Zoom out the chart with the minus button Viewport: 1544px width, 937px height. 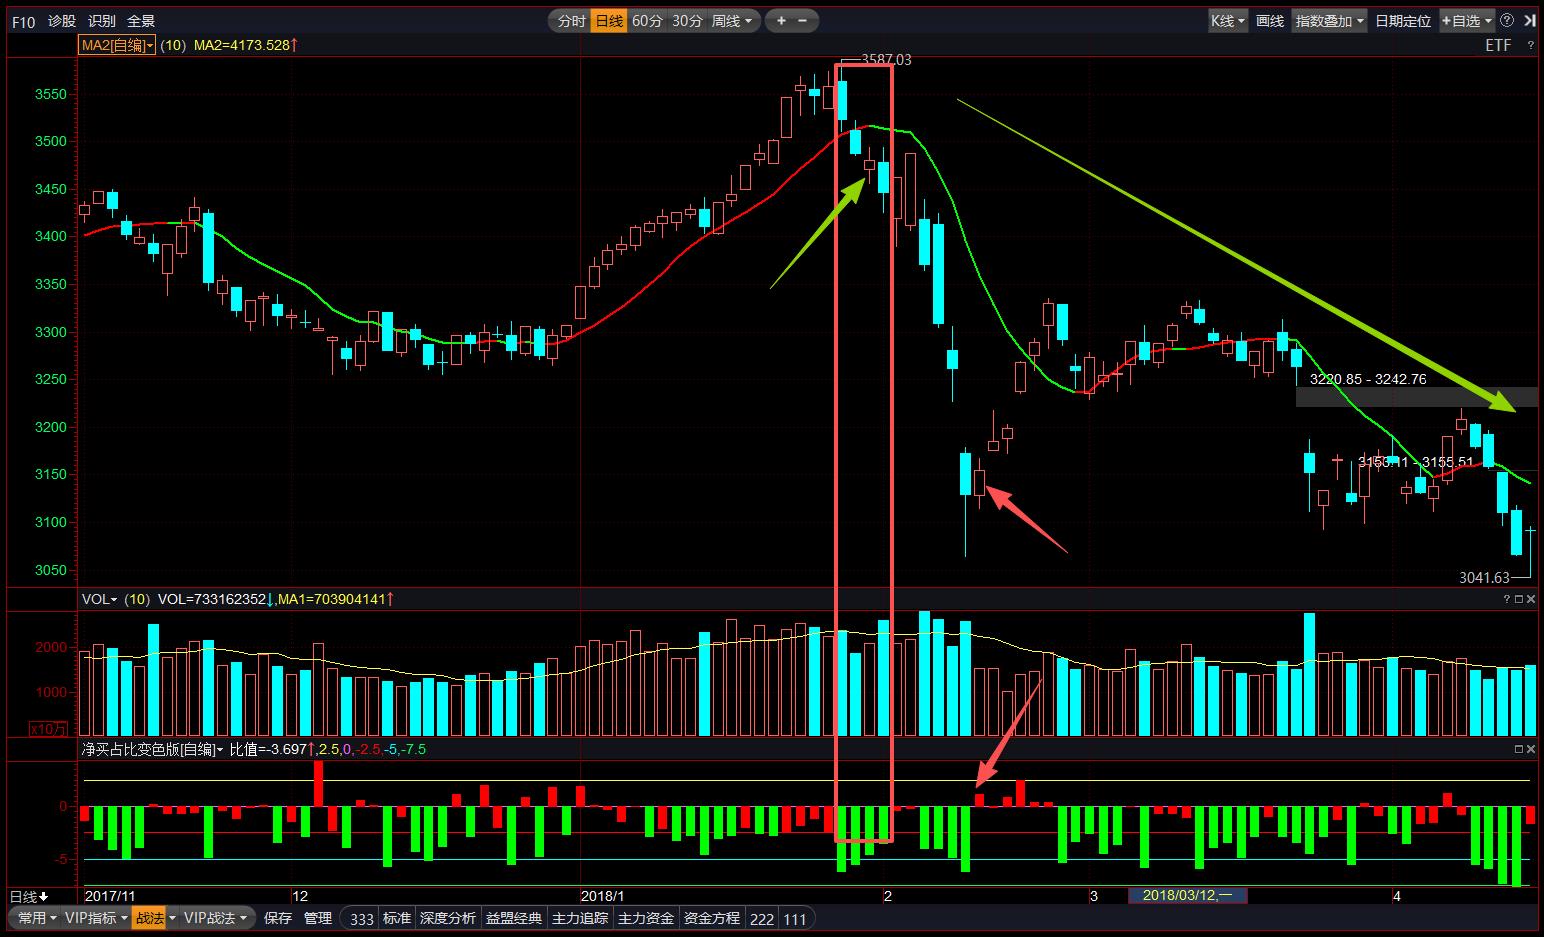coord(803,21)
